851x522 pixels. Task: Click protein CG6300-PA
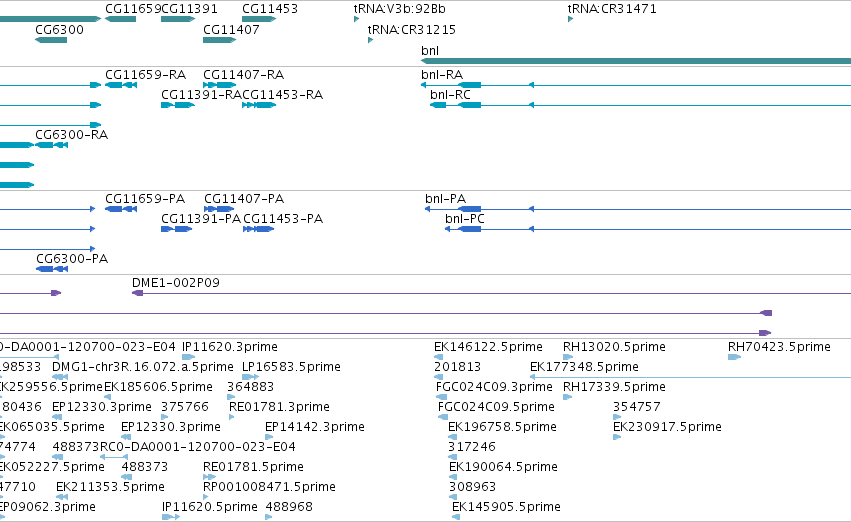pos(72,258)
